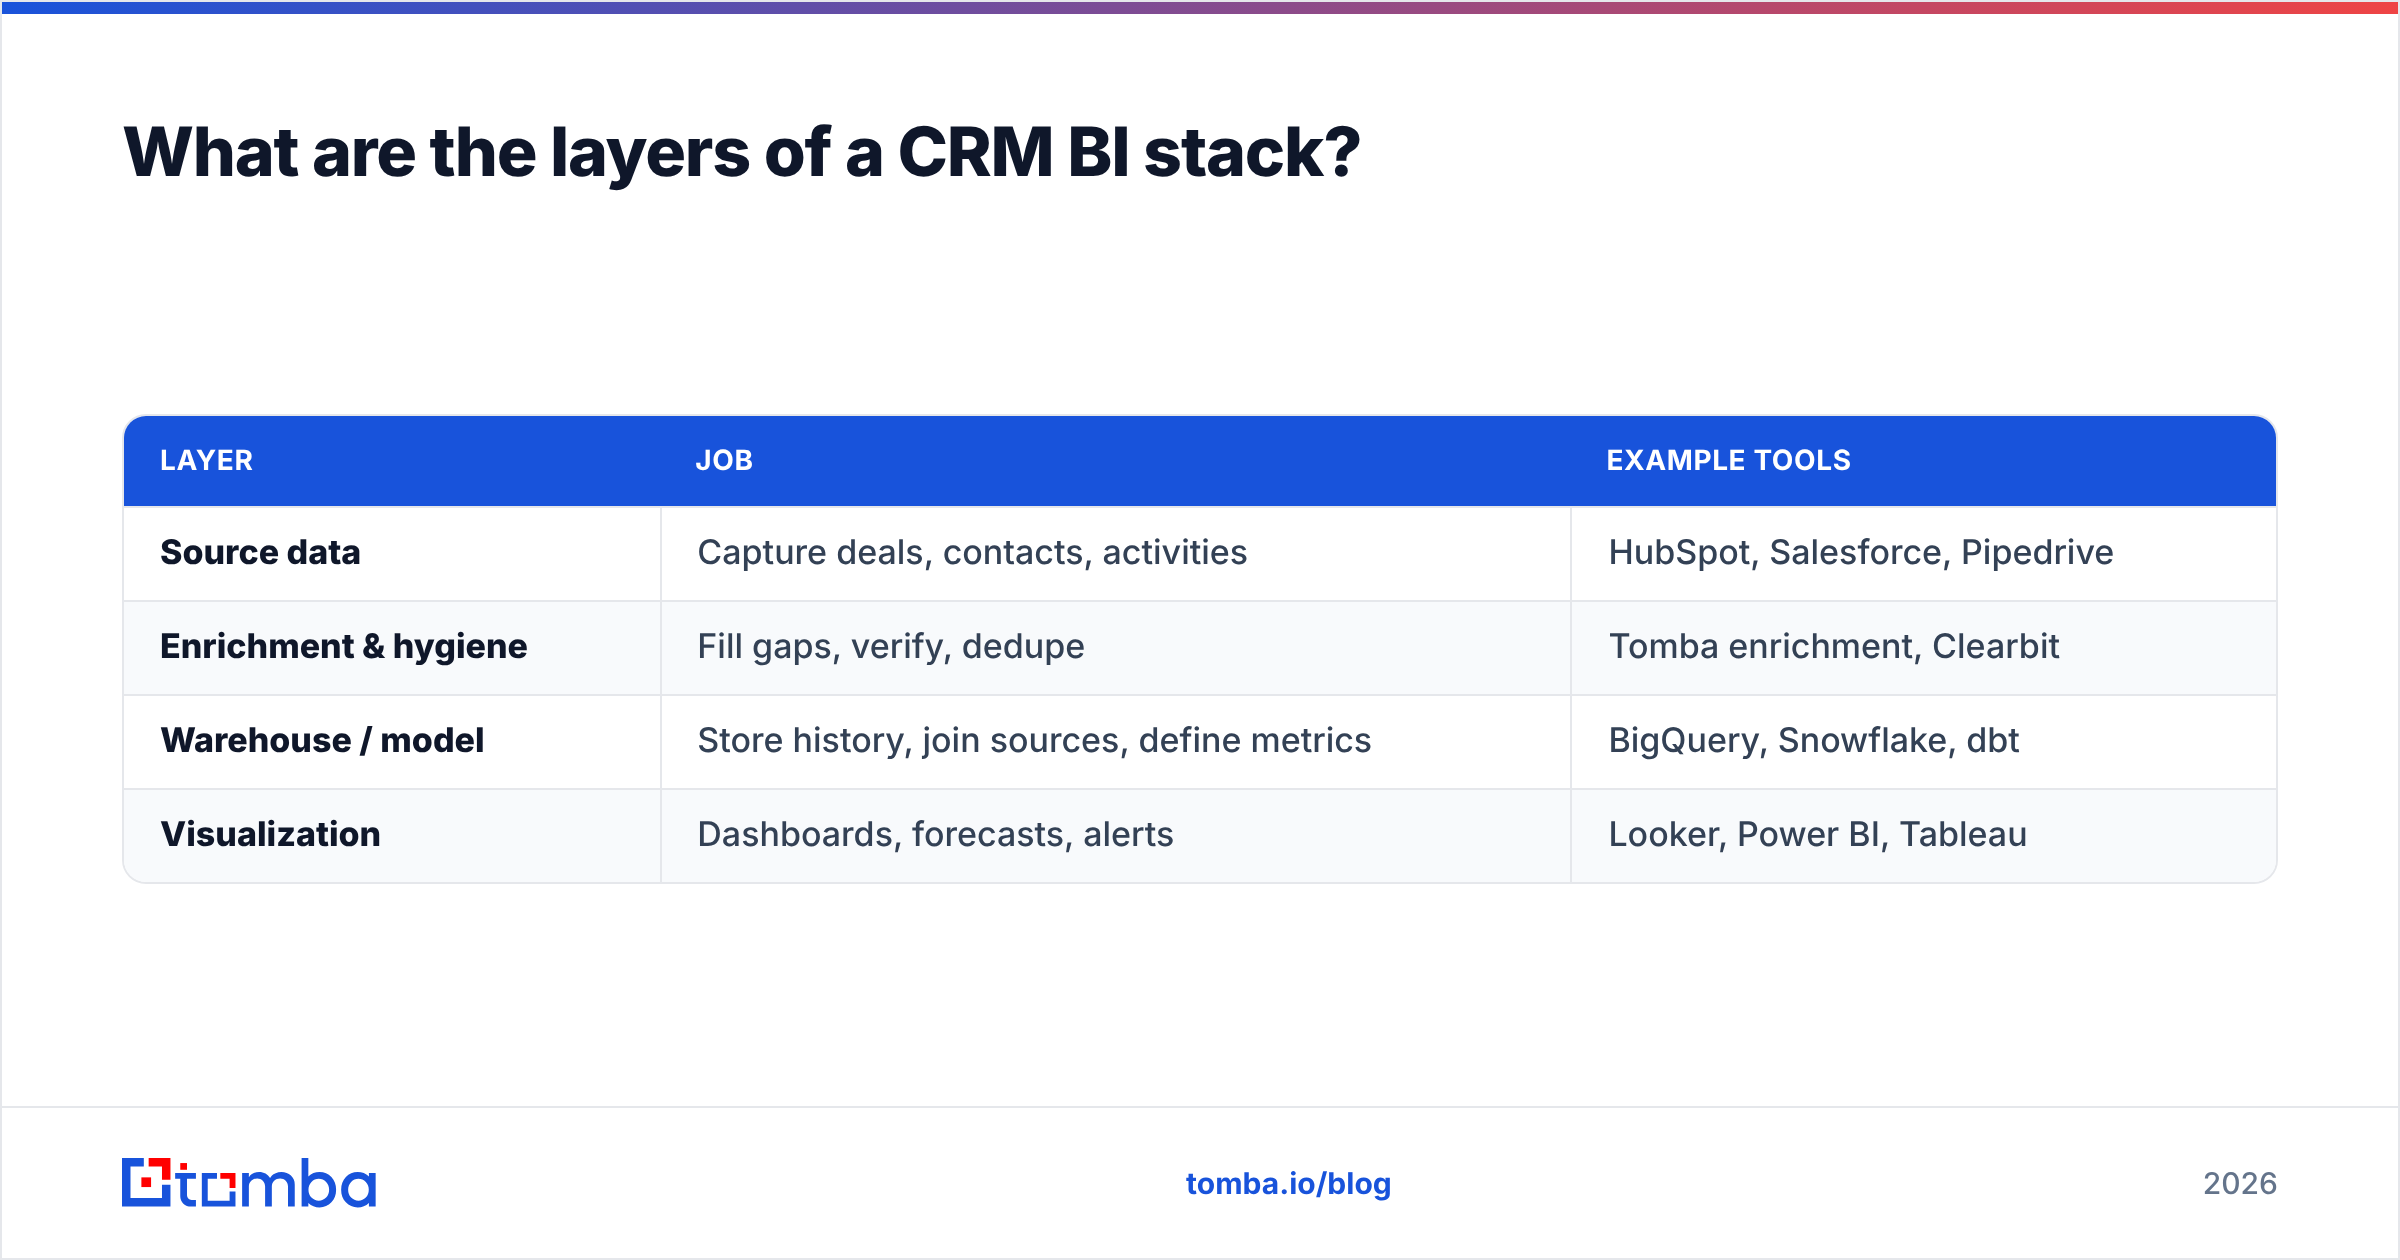The width and height of the screenshot is (2400, 1260).
Task: Open the tomba.io/blog link
Action: [x=1288, y=1184]
